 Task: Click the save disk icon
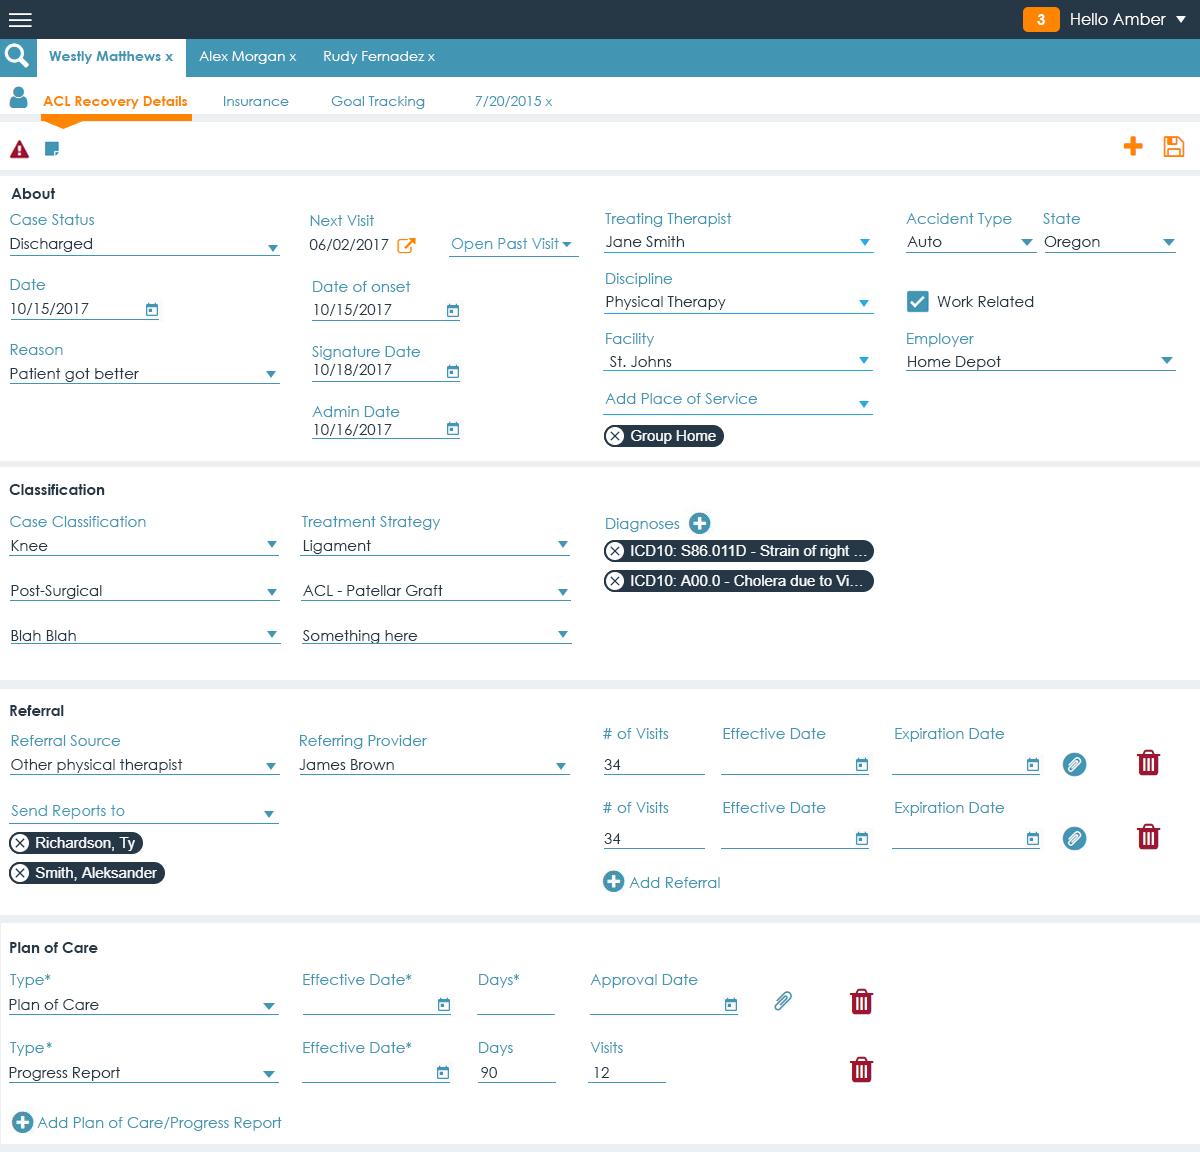coord(1174,147)
